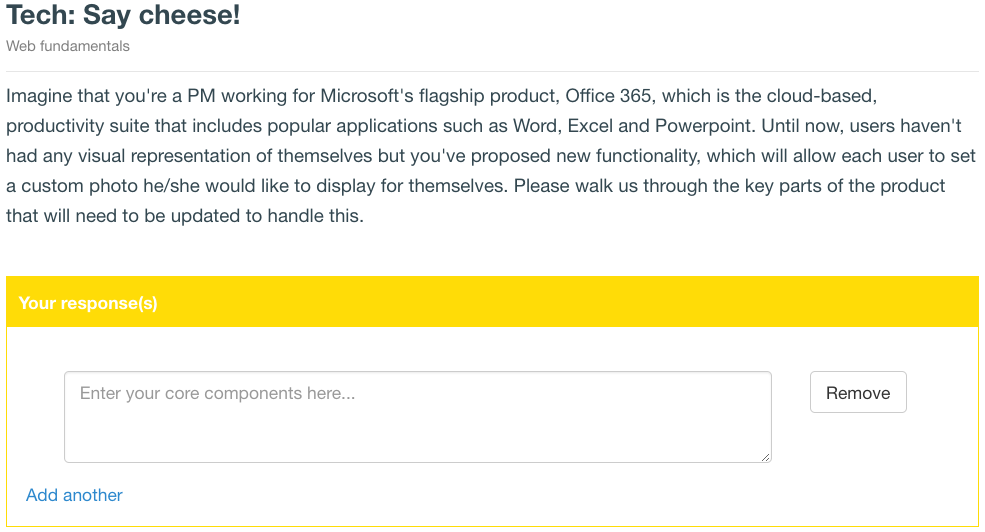The height and width of the screenshot is (532, 985).
Task: Click the 'Web fundamentals' subtitle
Action: [x=68, y=46]
